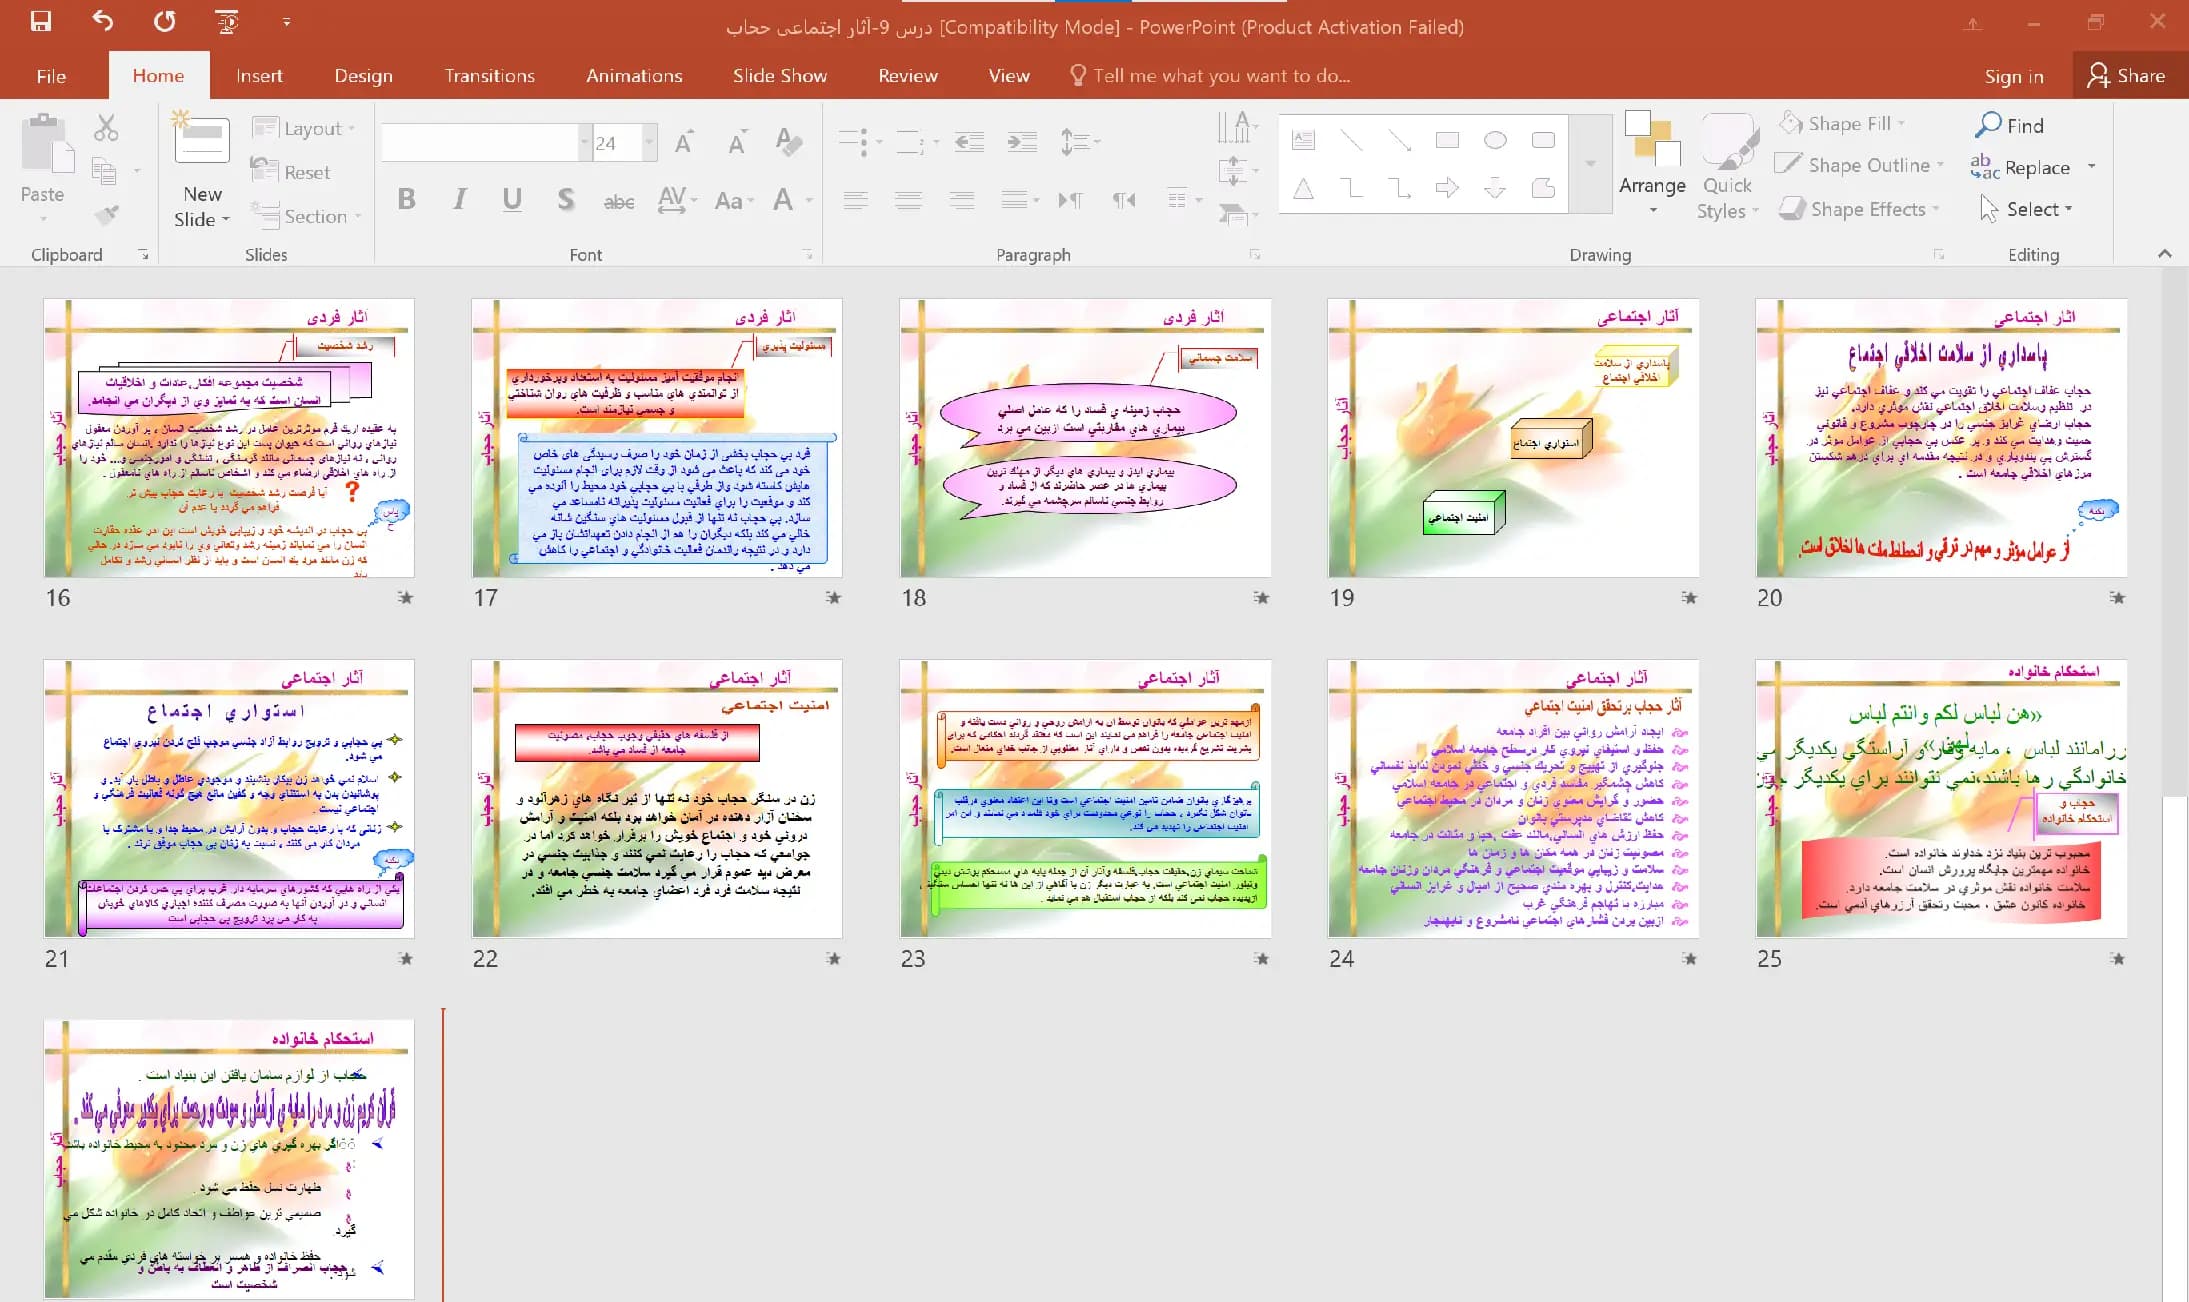This screenshot has width=2189, height=1302.
Task: Toggle Italic formatting
Action: point(459,199)
